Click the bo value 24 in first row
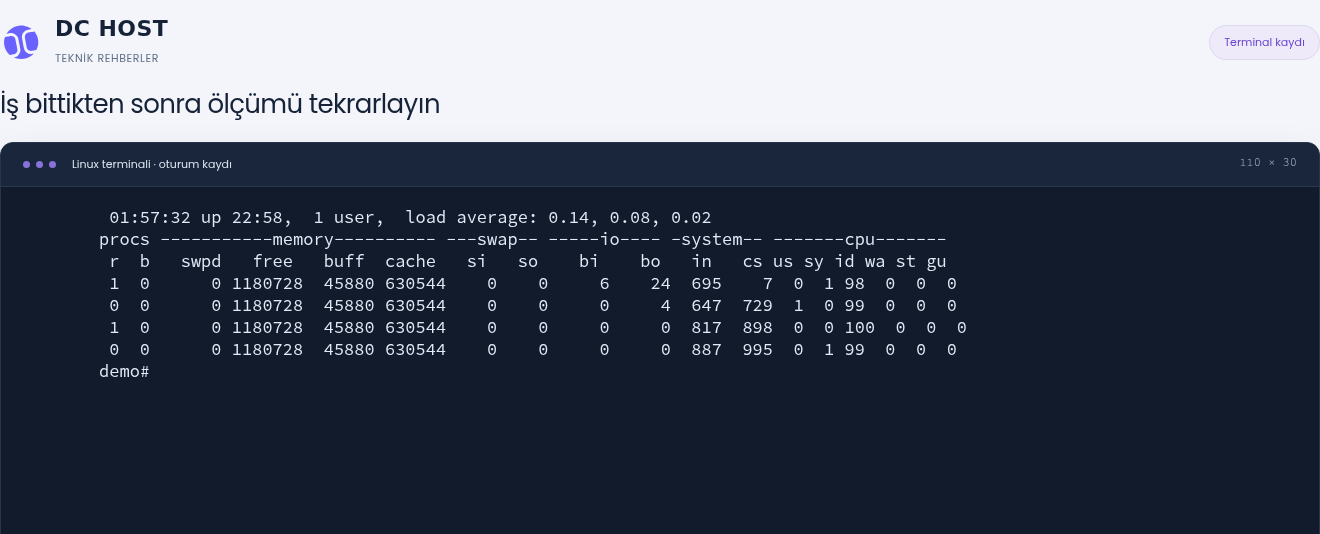 [x=660, y=284]
